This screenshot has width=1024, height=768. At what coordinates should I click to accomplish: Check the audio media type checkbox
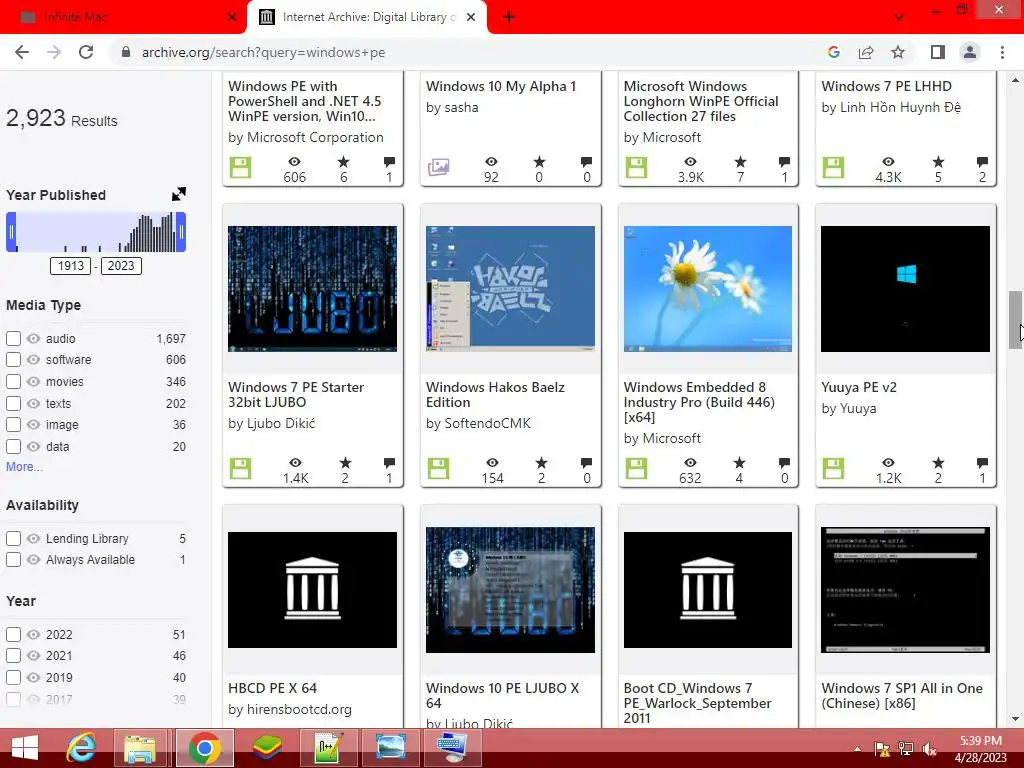pyautogui.click(x=13, y=338)
